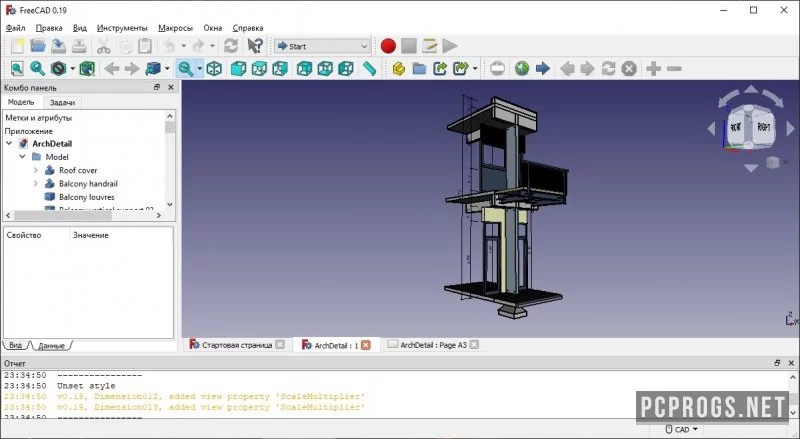Select the Roof cover tree item
800x439 pixels.
pos(78,170)
